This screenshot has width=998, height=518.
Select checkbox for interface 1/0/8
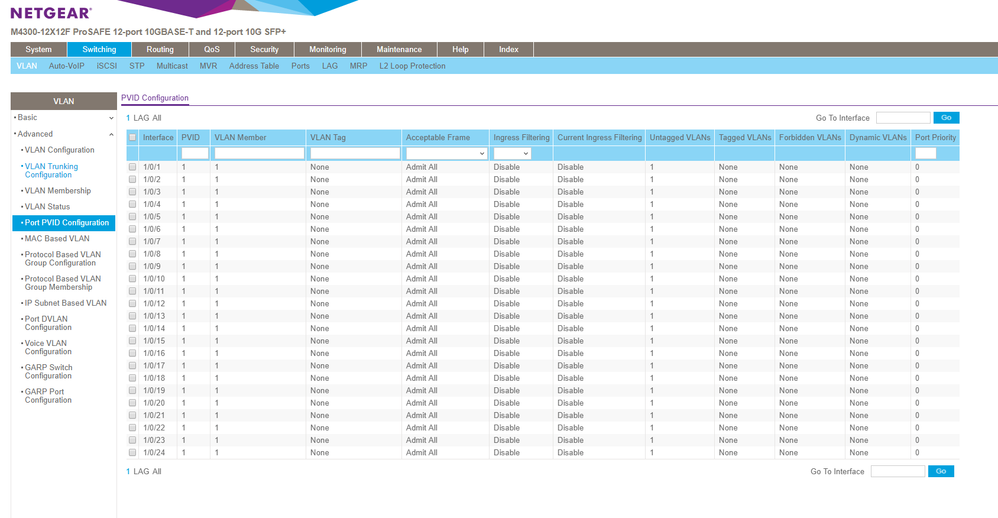(x=132, y=254)
